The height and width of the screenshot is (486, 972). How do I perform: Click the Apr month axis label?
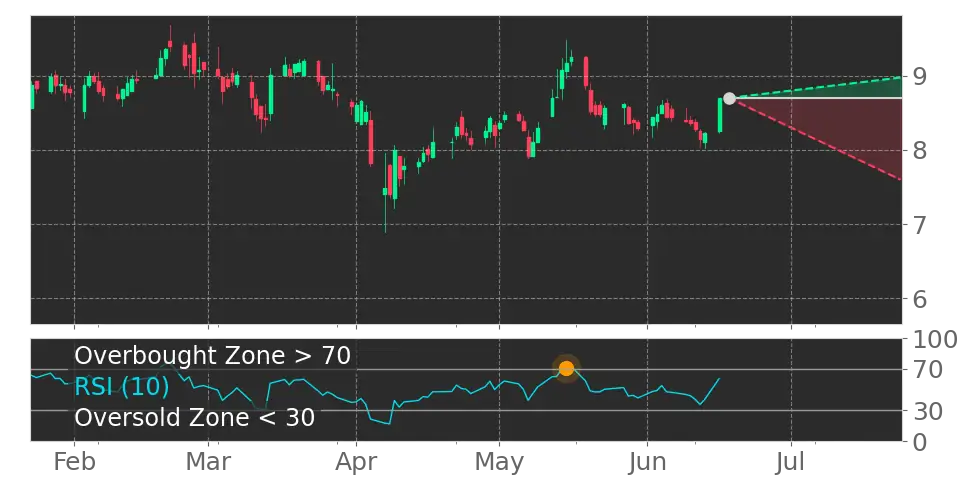click(x=356, y=463)
